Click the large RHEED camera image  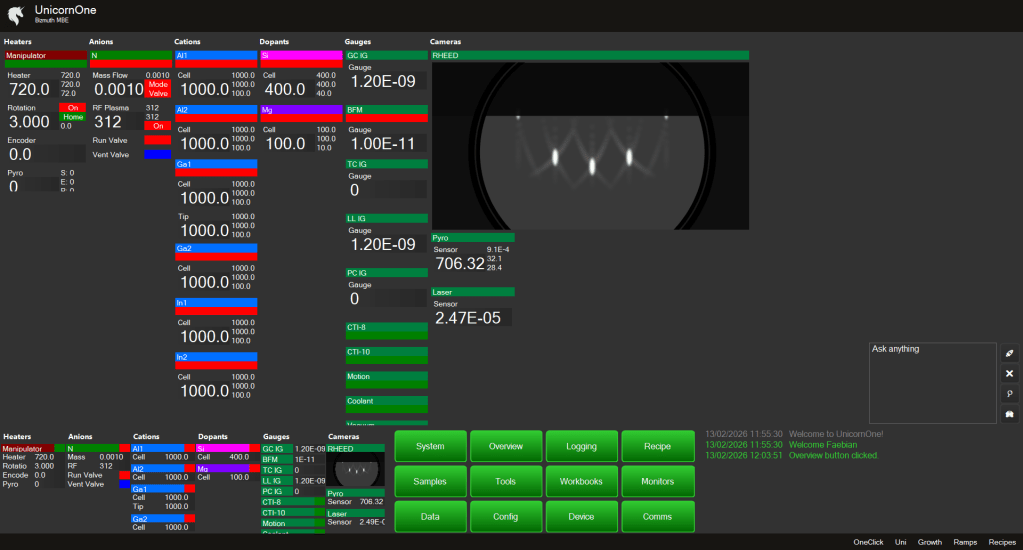[x=590, y=146]
